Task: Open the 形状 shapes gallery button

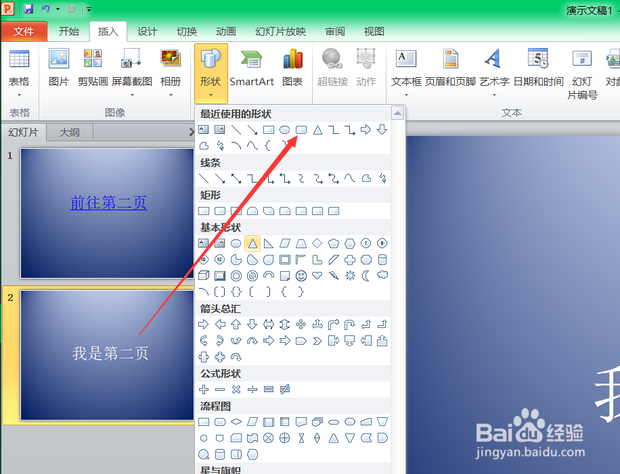Action: click(211, 73)
